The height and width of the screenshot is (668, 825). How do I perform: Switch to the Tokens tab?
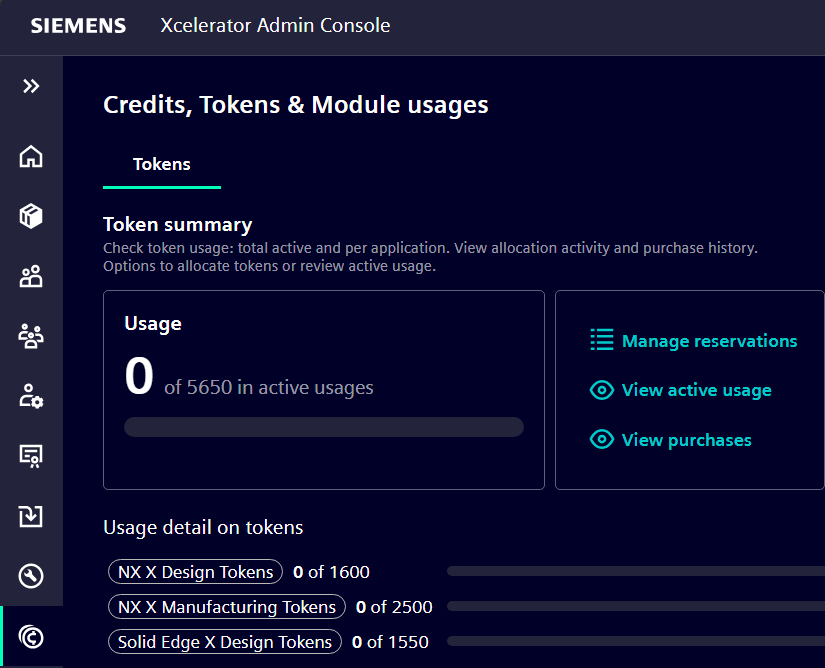pos(162,164)
